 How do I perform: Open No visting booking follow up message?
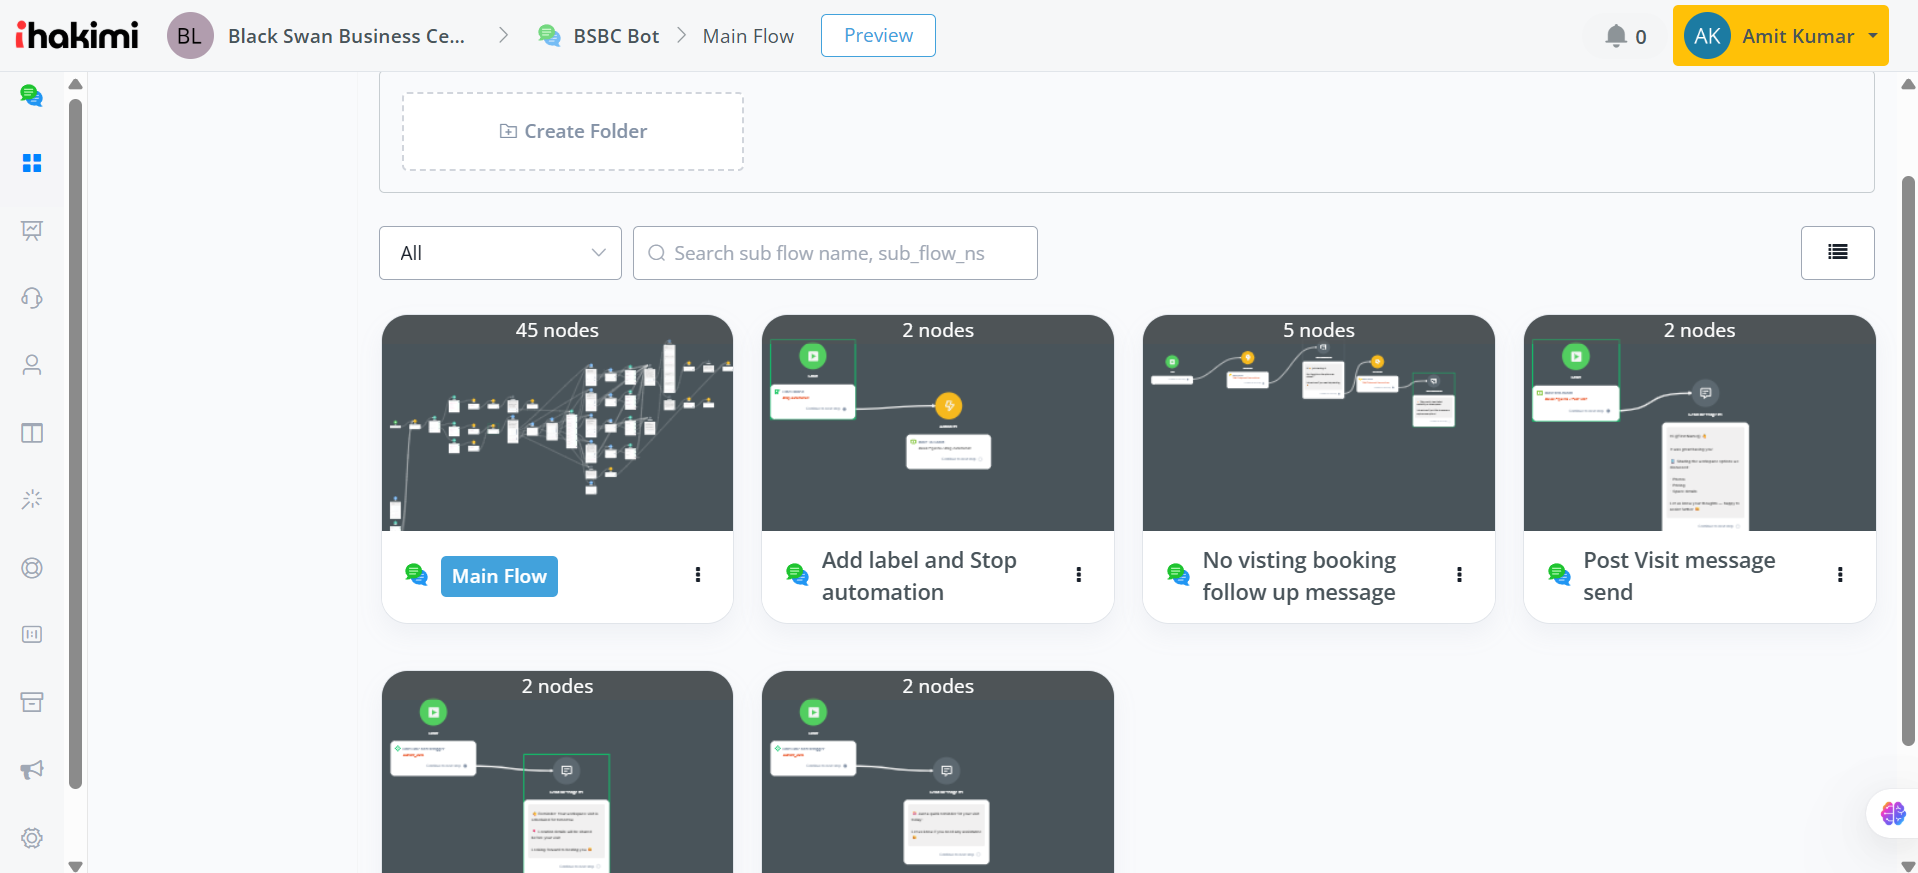pyautogui.click(x=1299, y=576)
